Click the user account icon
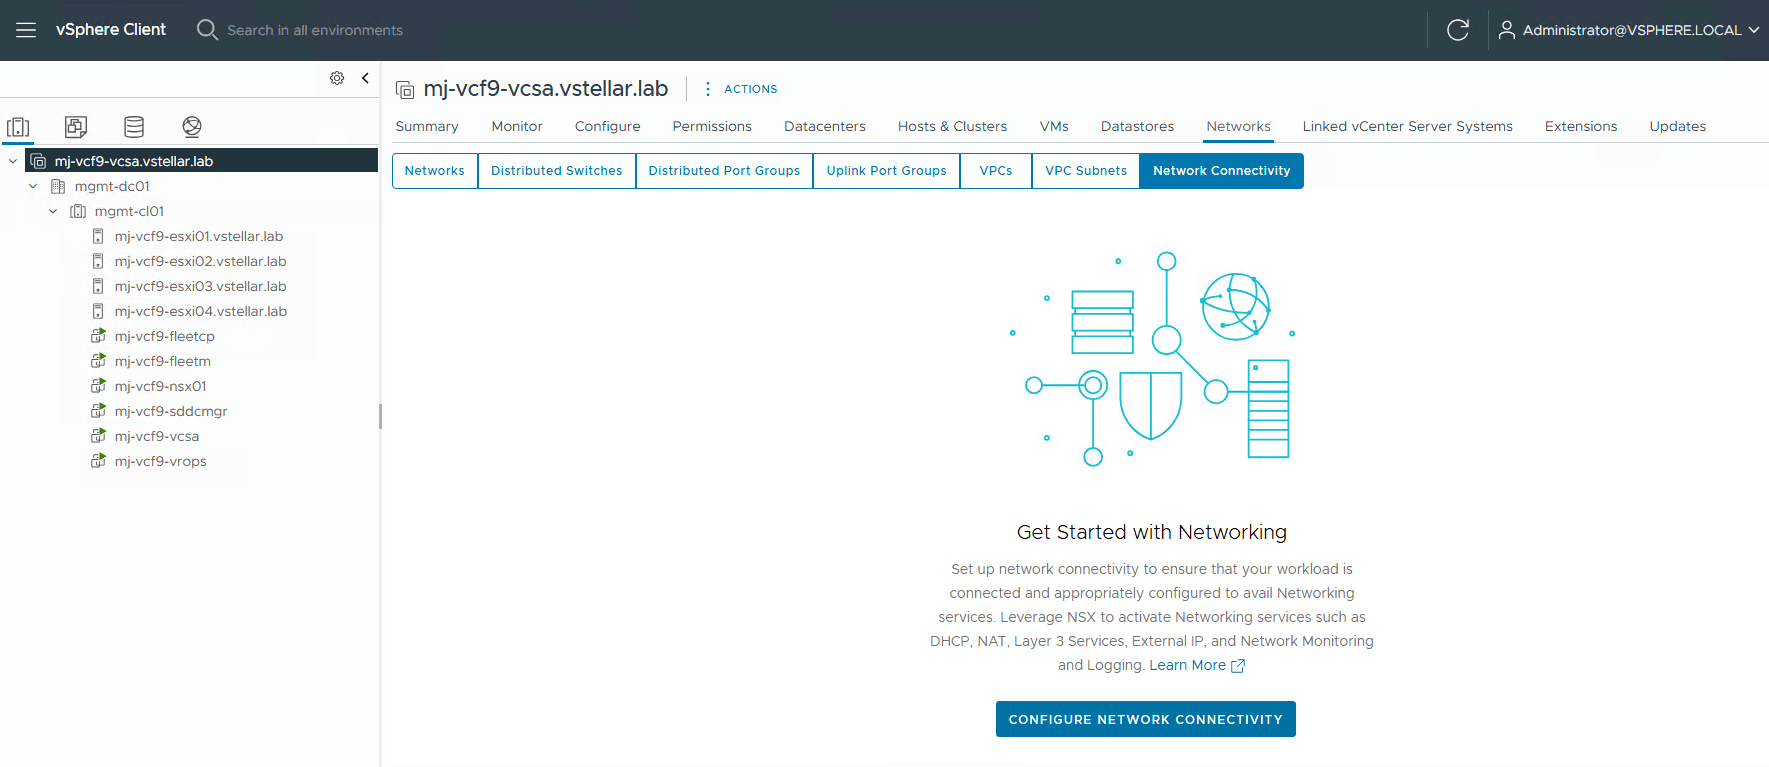This screenshot has width=1769, height=767. click(1506, 30)
